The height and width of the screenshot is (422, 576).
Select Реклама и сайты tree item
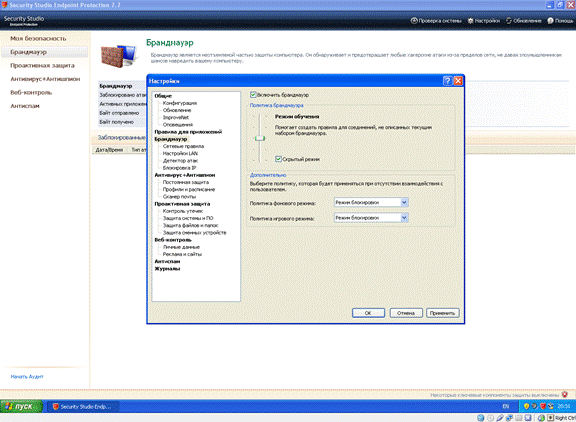point(182,254)
